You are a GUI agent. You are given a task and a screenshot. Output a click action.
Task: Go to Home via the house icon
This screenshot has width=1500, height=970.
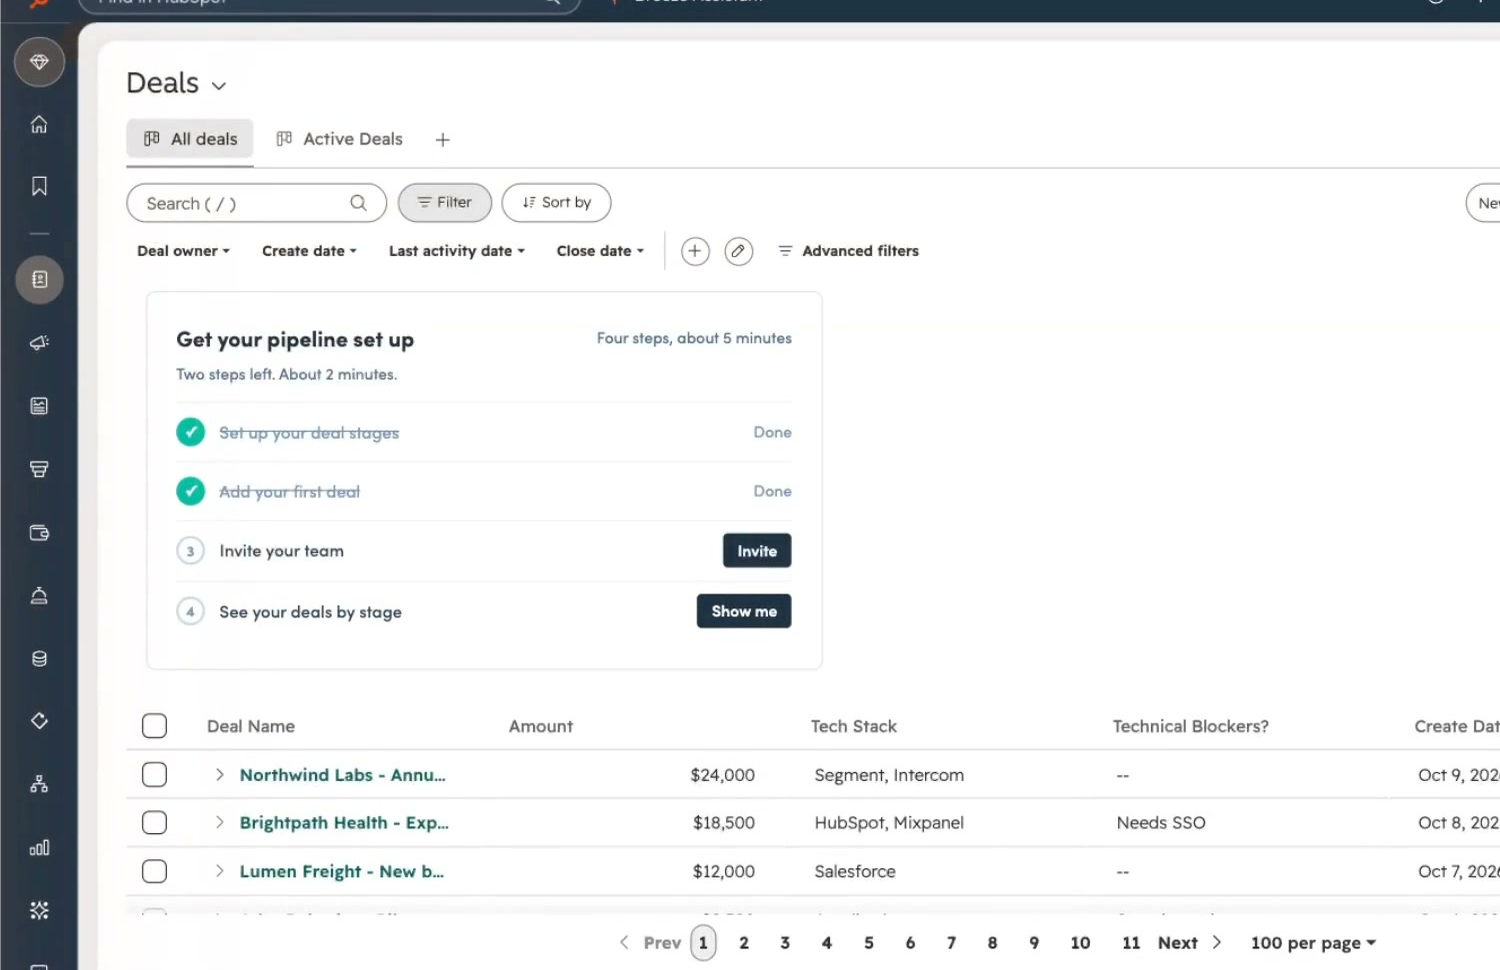39,124
